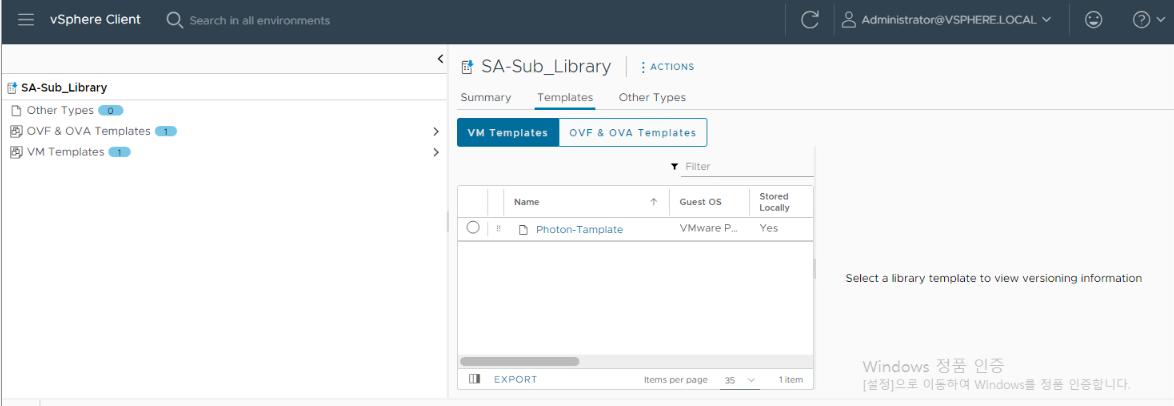Expand VM Templates chevron
The width and height of the screenshot is (1174, 406).
point(436,152)
